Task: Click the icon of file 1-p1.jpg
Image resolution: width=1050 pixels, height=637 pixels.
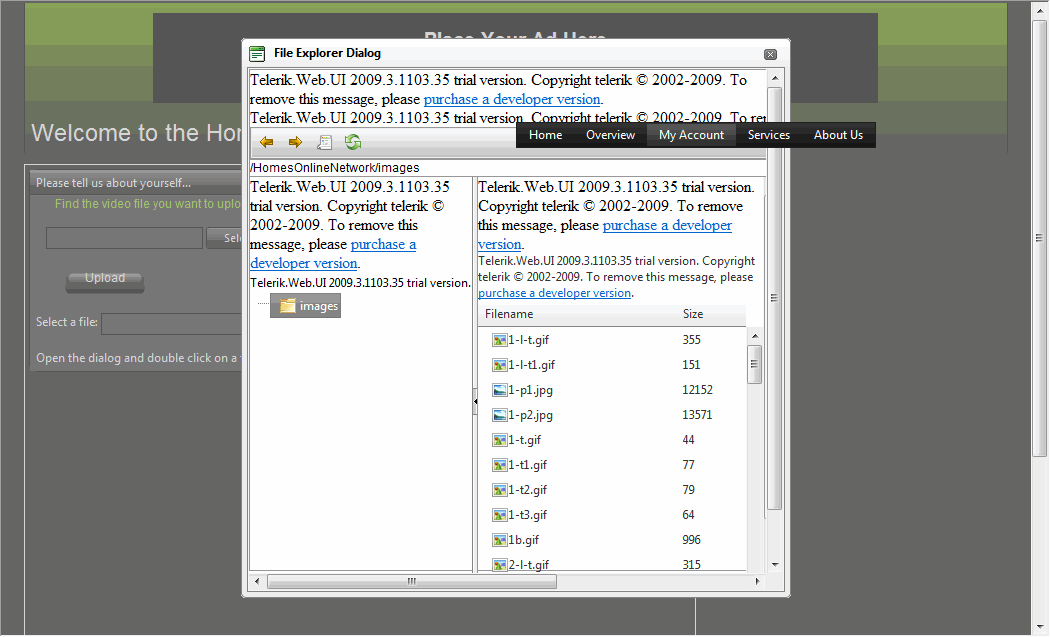Action: pyautogui.click(x=500, y=390)
